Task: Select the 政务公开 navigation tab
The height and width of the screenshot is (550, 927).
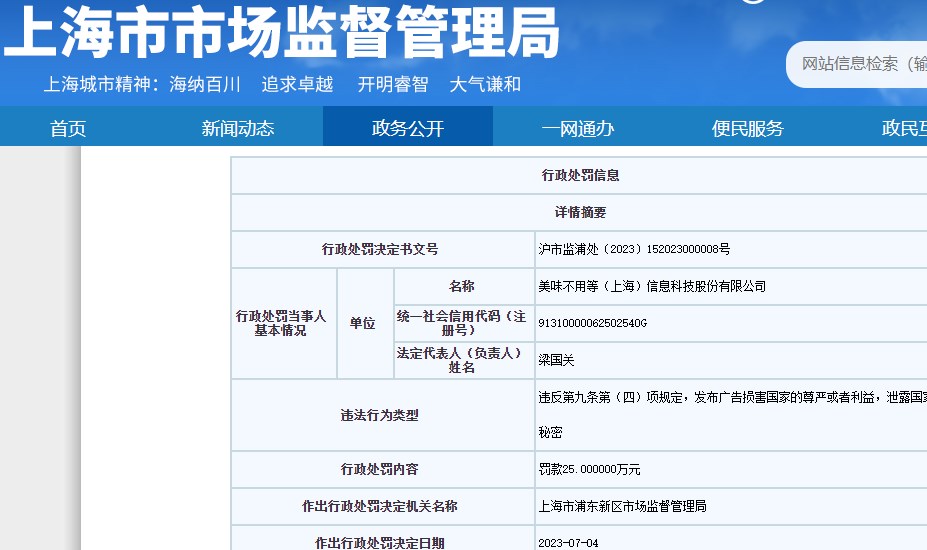Action: click(408, 127)
